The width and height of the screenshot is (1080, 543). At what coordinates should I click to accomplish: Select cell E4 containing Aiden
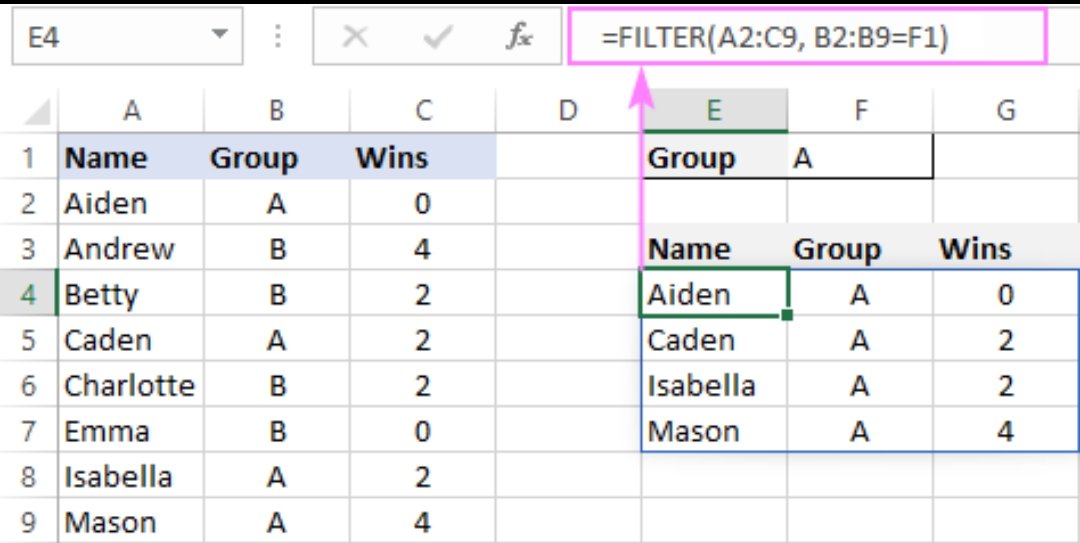(x=714, y=294)
